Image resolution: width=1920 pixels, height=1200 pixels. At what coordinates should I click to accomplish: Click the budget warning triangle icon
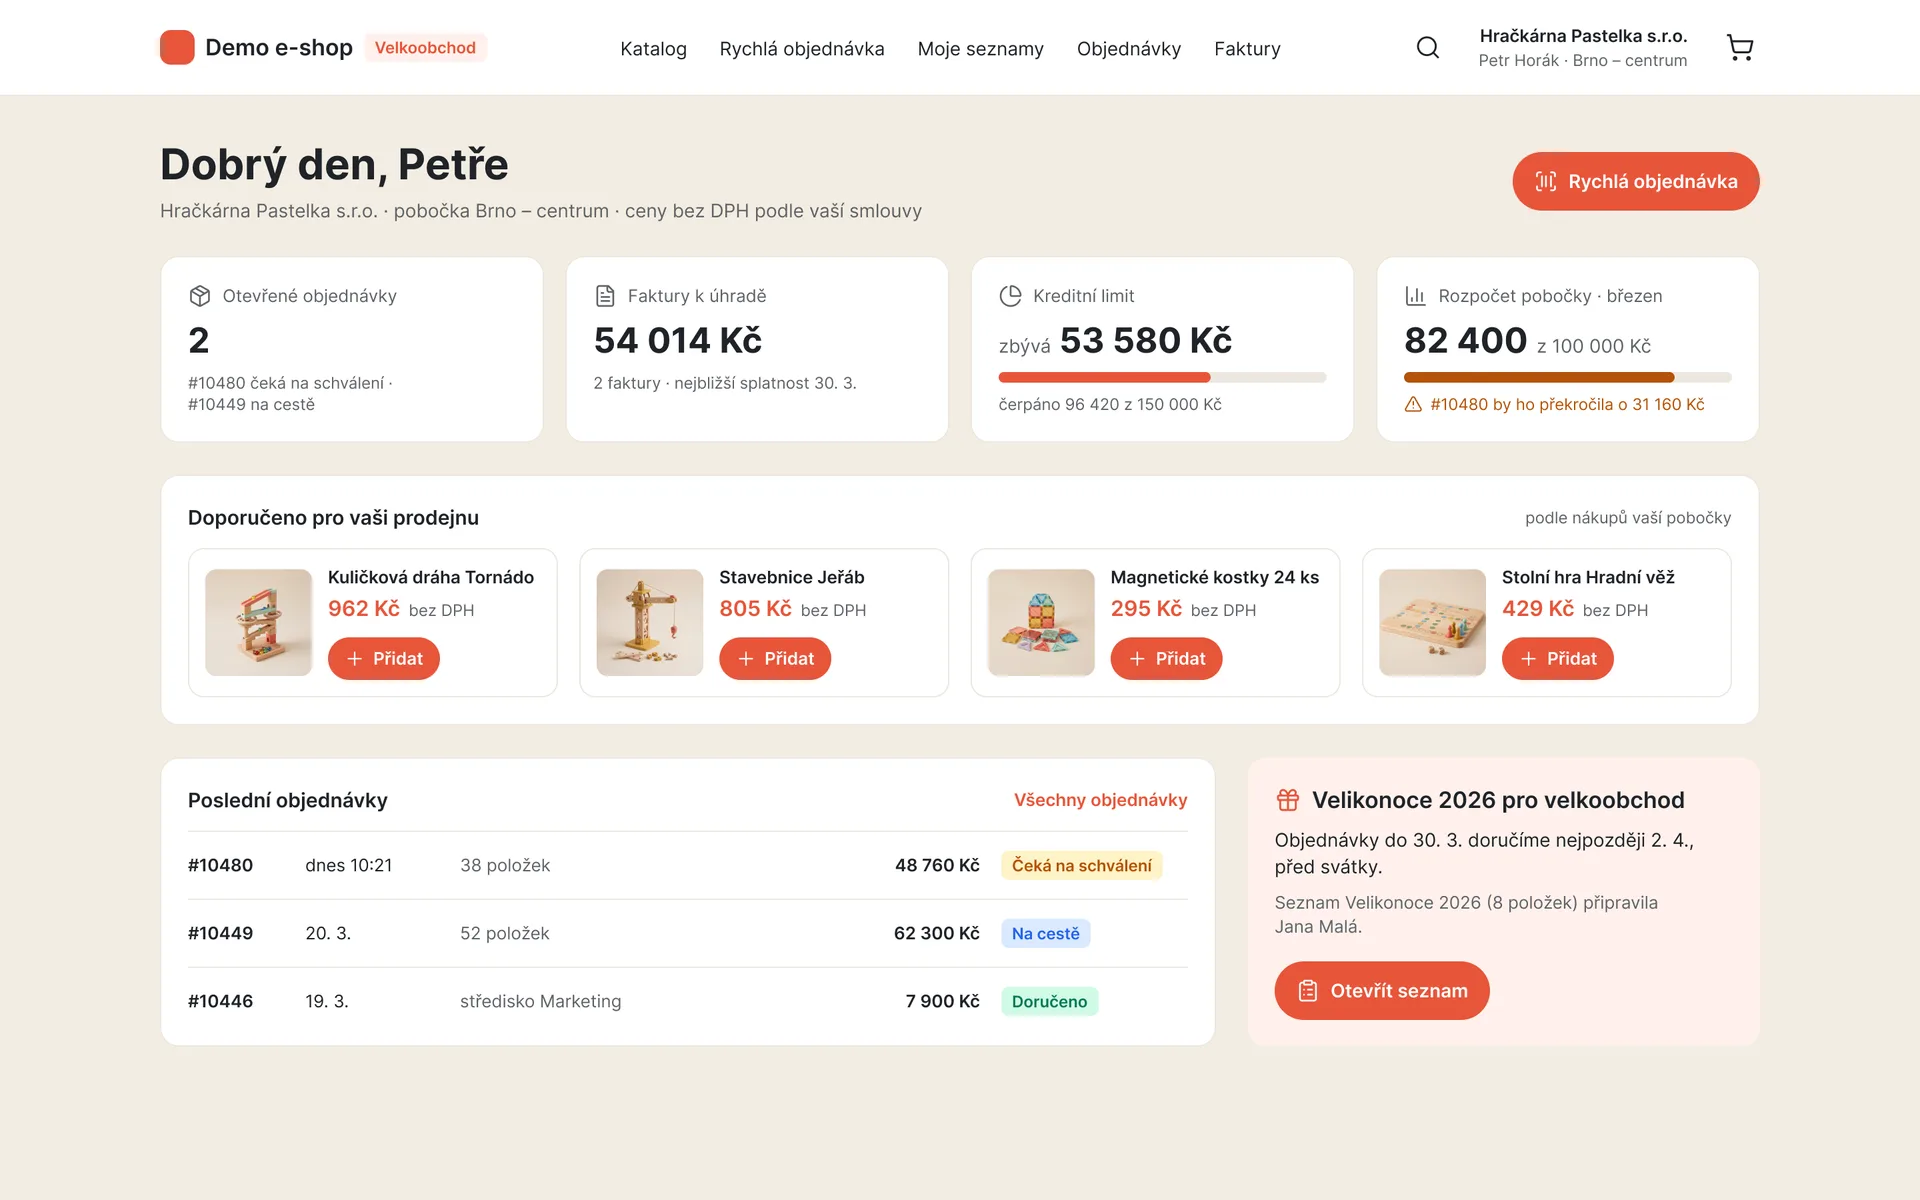tap(1413, 405)
